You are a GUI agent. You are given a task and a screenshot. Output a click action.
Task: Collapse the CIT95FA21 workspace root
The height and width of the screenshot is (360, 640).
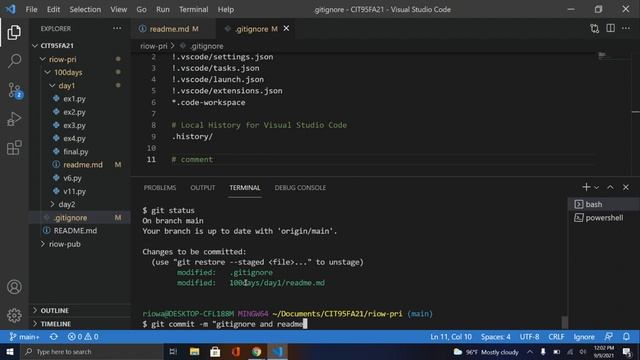coord(57,46)
